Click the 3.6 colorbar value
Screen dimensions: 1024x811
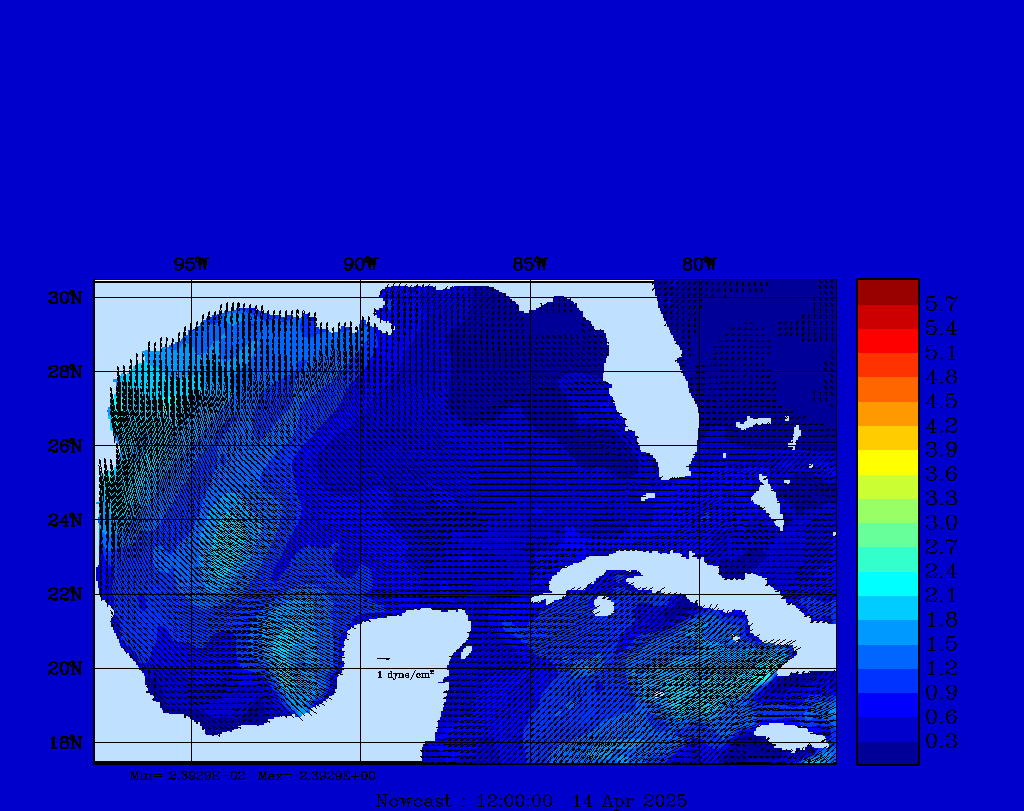pyautogui.click(x=941, y=474)
